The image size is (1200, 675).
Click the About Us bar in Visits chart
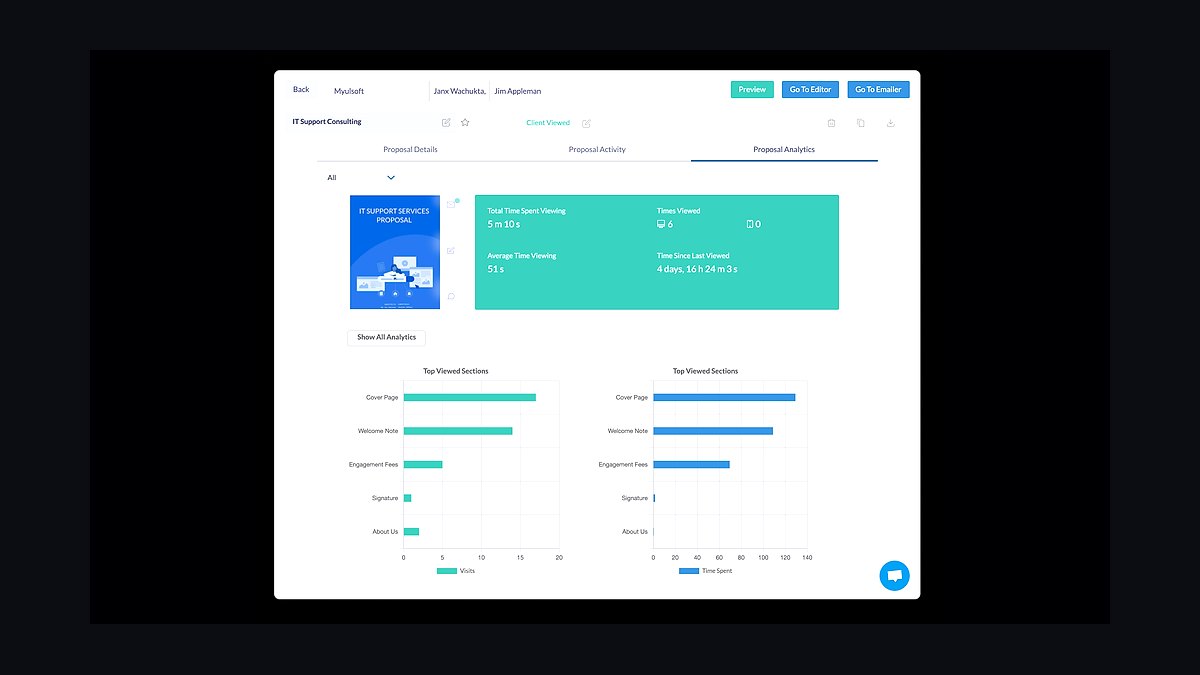pyautogui.click(x=411, y=531)
